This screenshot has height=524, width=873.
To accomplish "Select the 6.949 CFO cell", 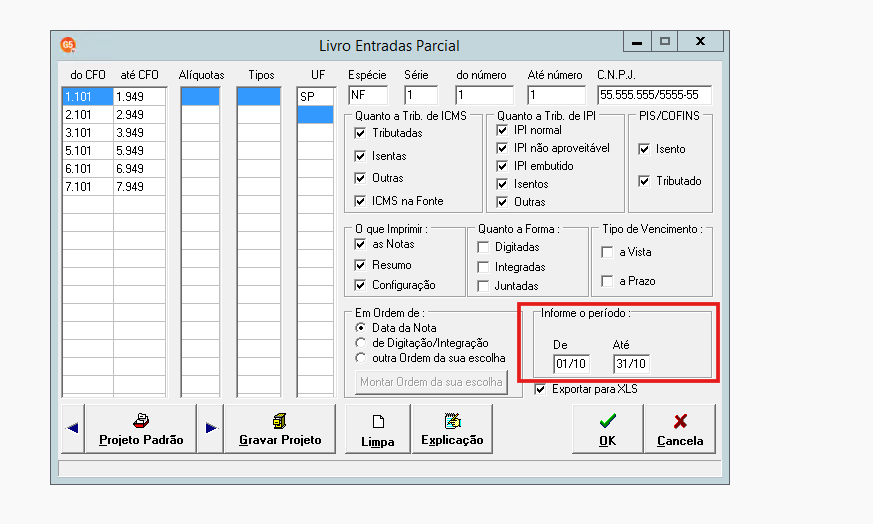I will (x=139, y=169).
